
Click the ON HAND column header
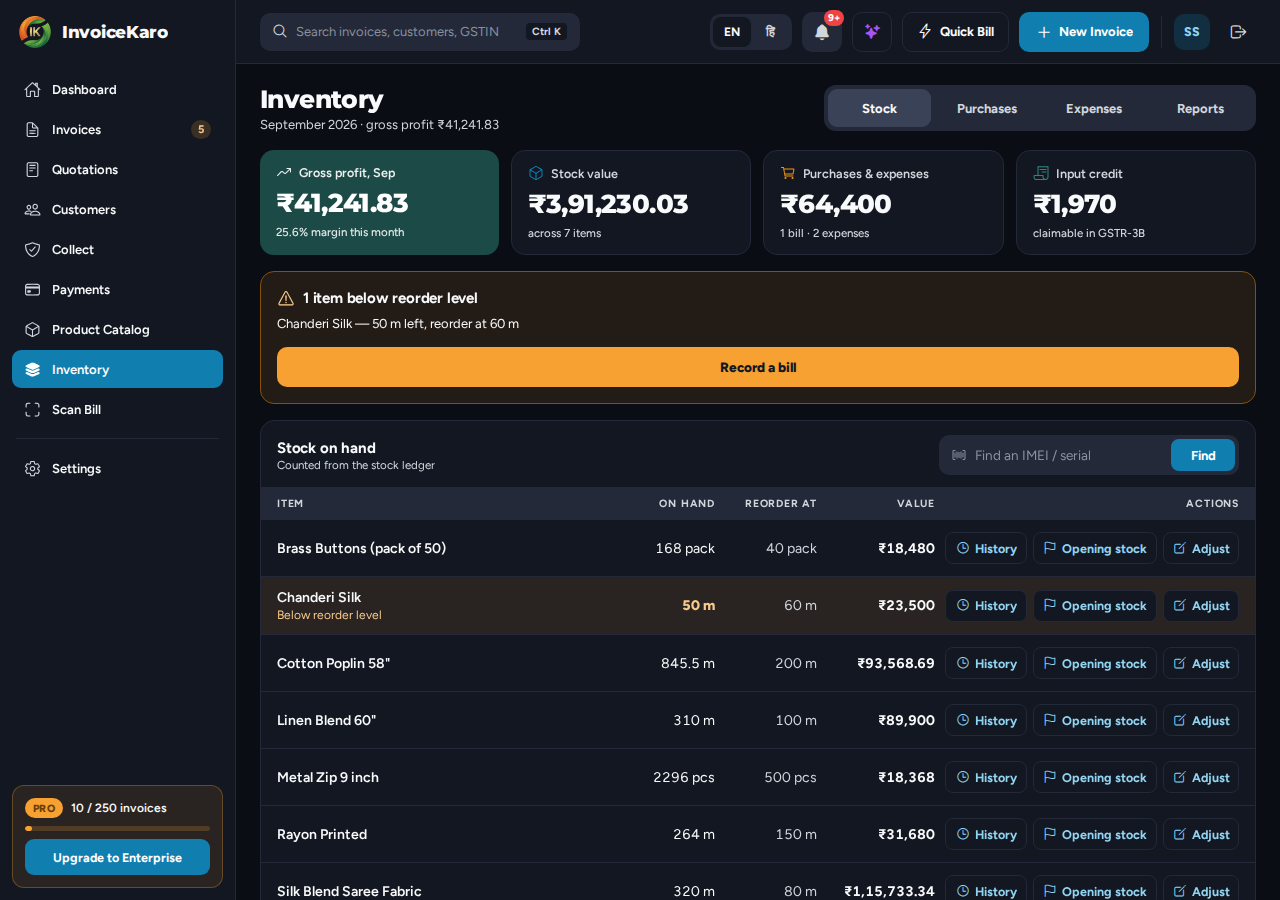coord(687,503)
